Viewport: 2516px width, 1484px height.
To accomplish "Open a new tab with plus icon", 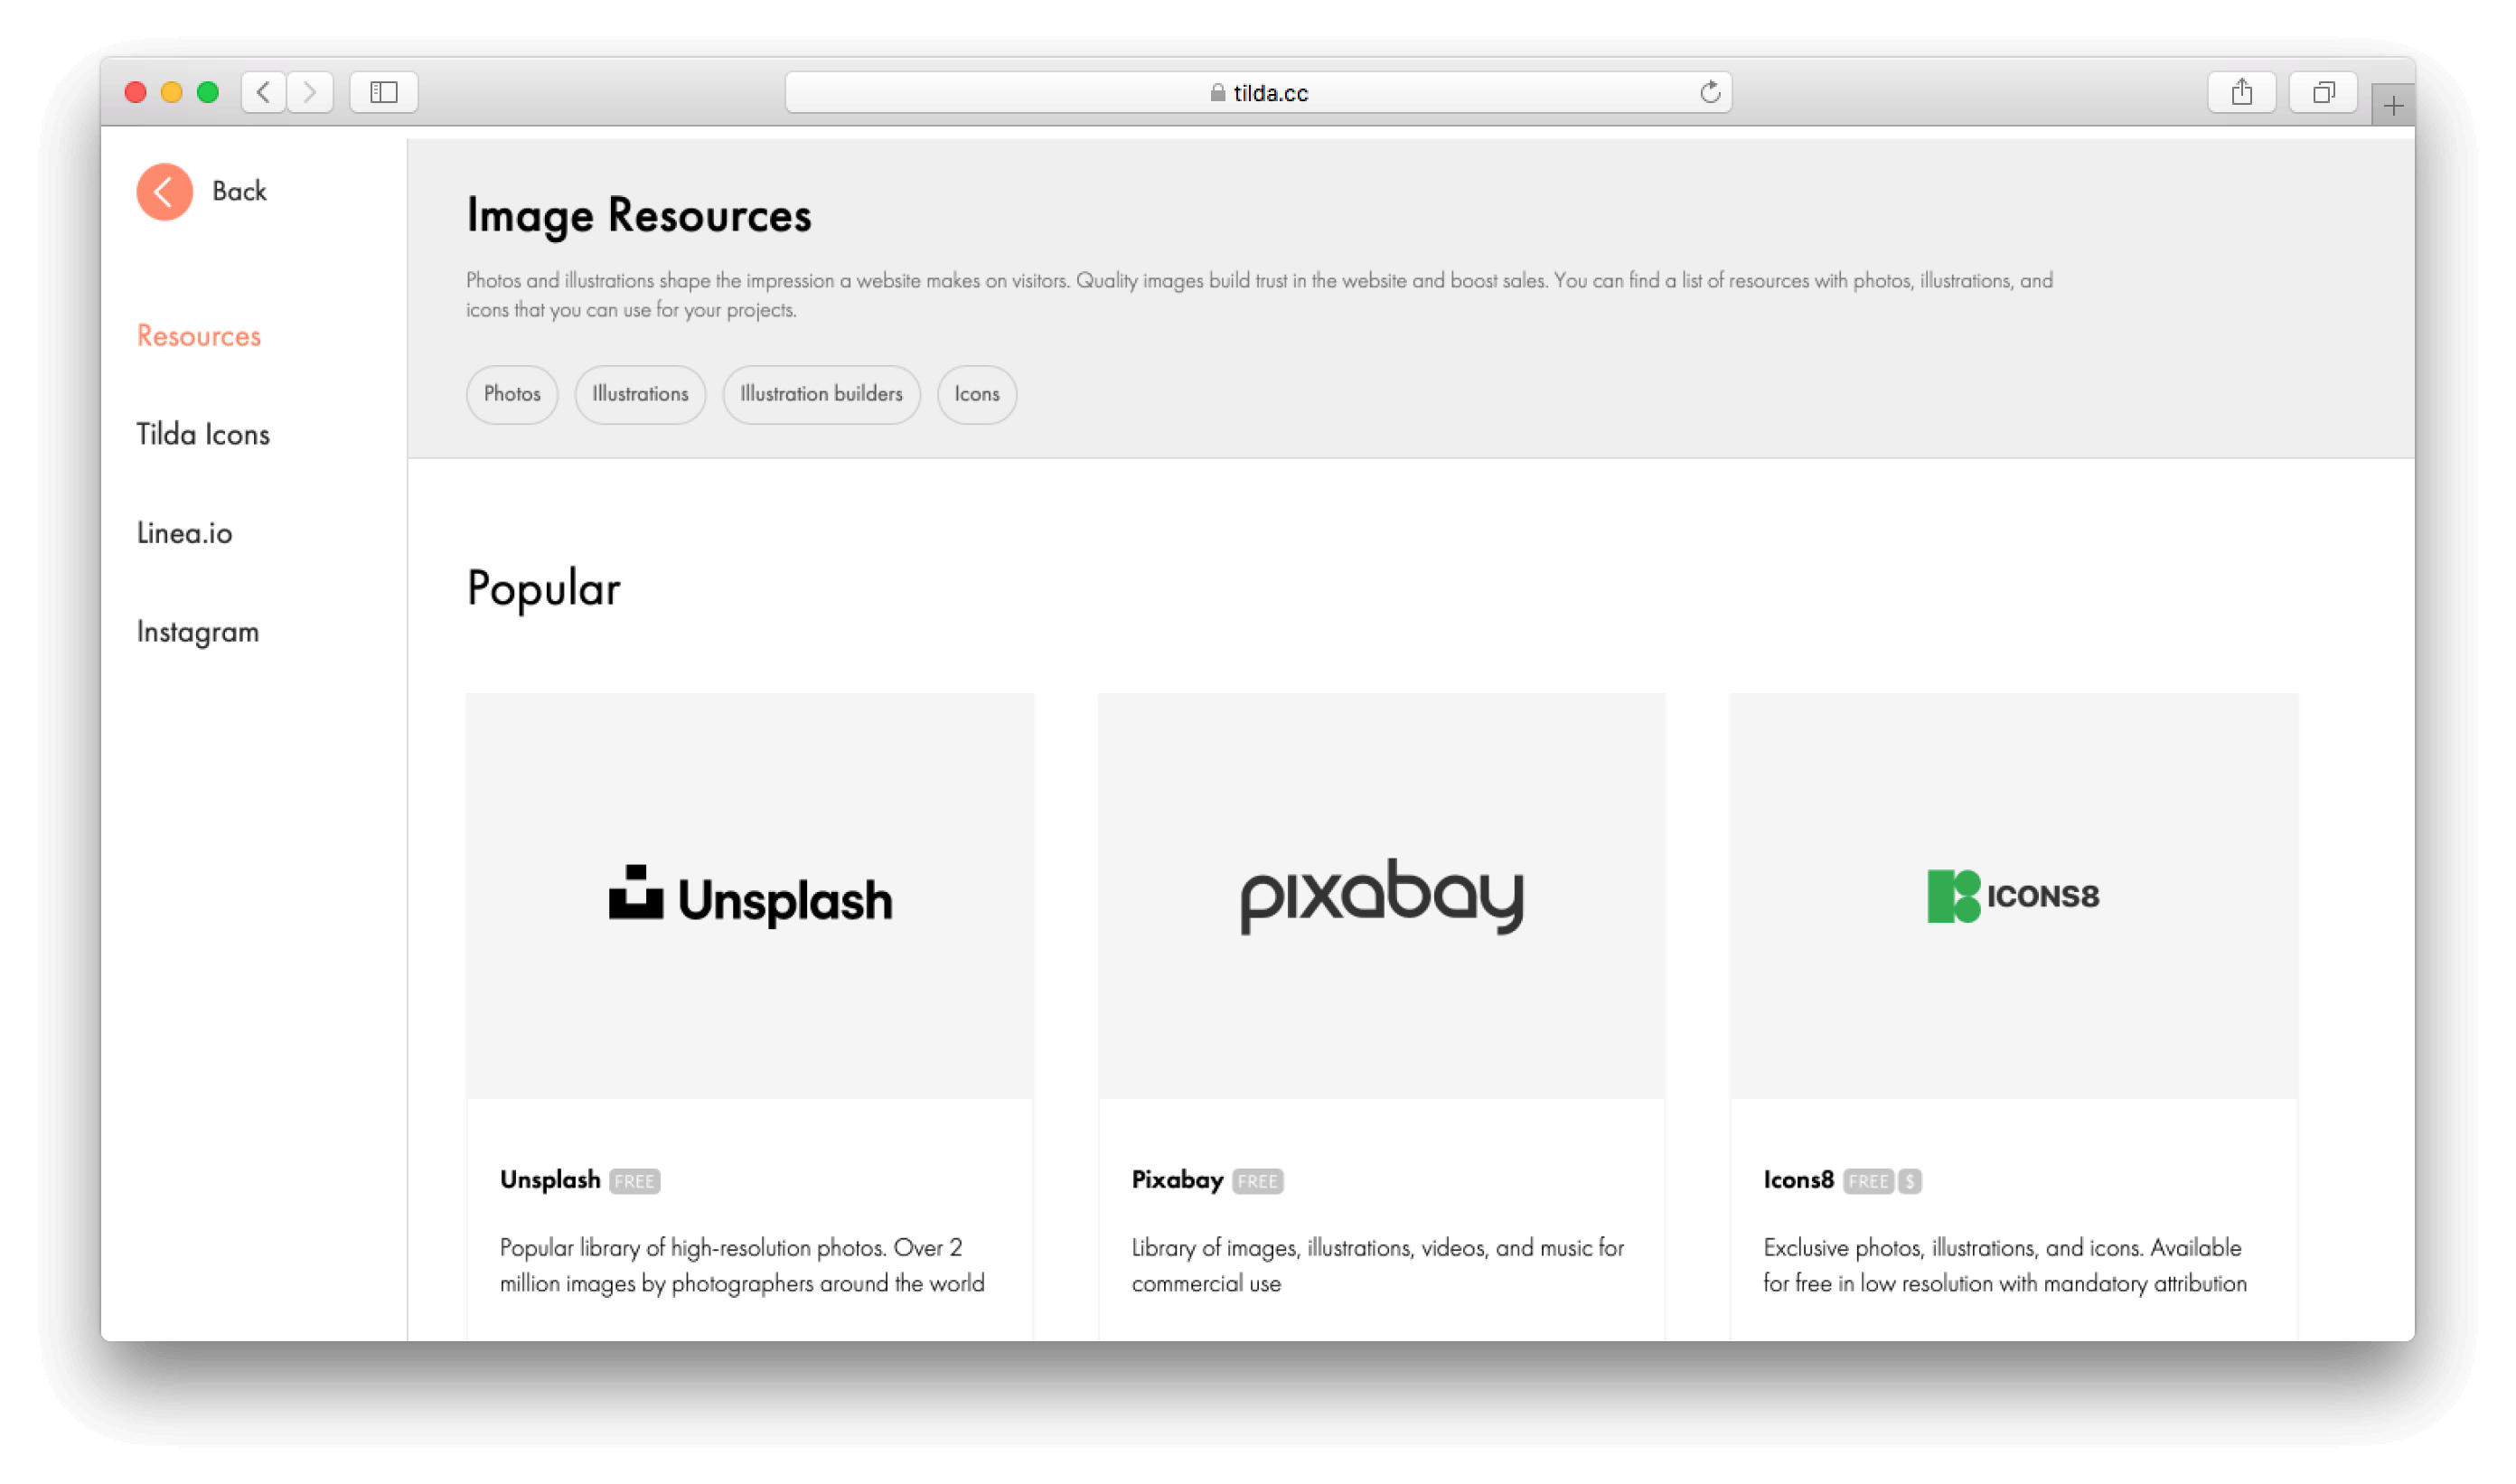I will [x=2393, y=105].
